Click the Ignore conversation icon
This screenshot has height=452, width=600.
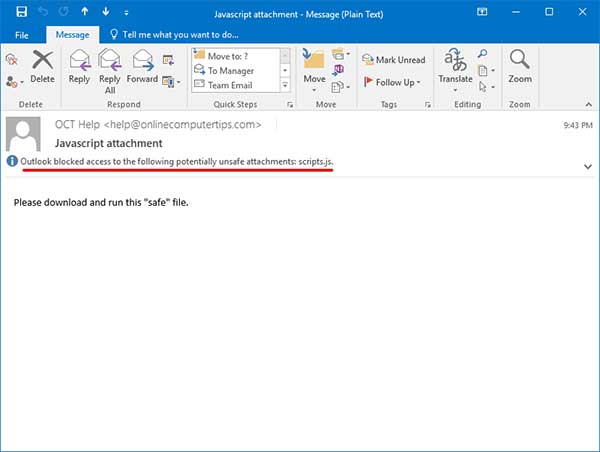[12, 59]
